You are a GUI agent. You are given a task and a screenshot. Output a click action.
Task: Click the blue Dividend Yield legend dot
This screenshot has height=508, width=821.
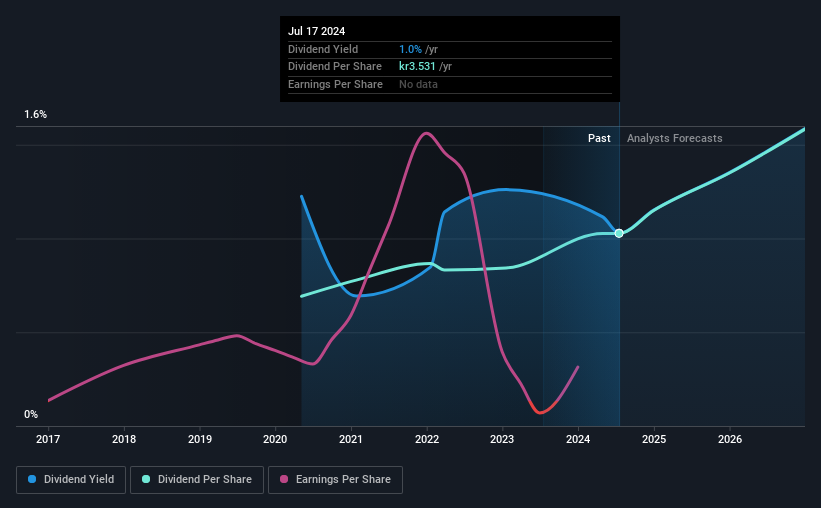pos(32,479)
